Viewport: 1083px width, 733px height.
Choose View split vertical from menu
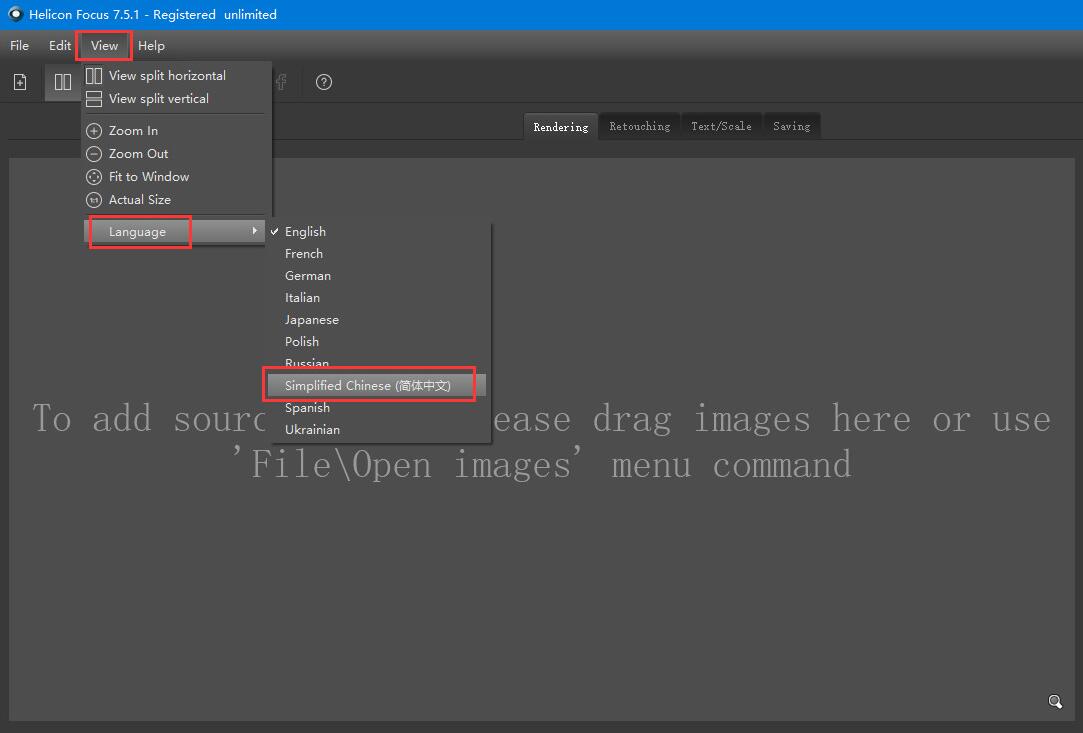click(158, 99)
